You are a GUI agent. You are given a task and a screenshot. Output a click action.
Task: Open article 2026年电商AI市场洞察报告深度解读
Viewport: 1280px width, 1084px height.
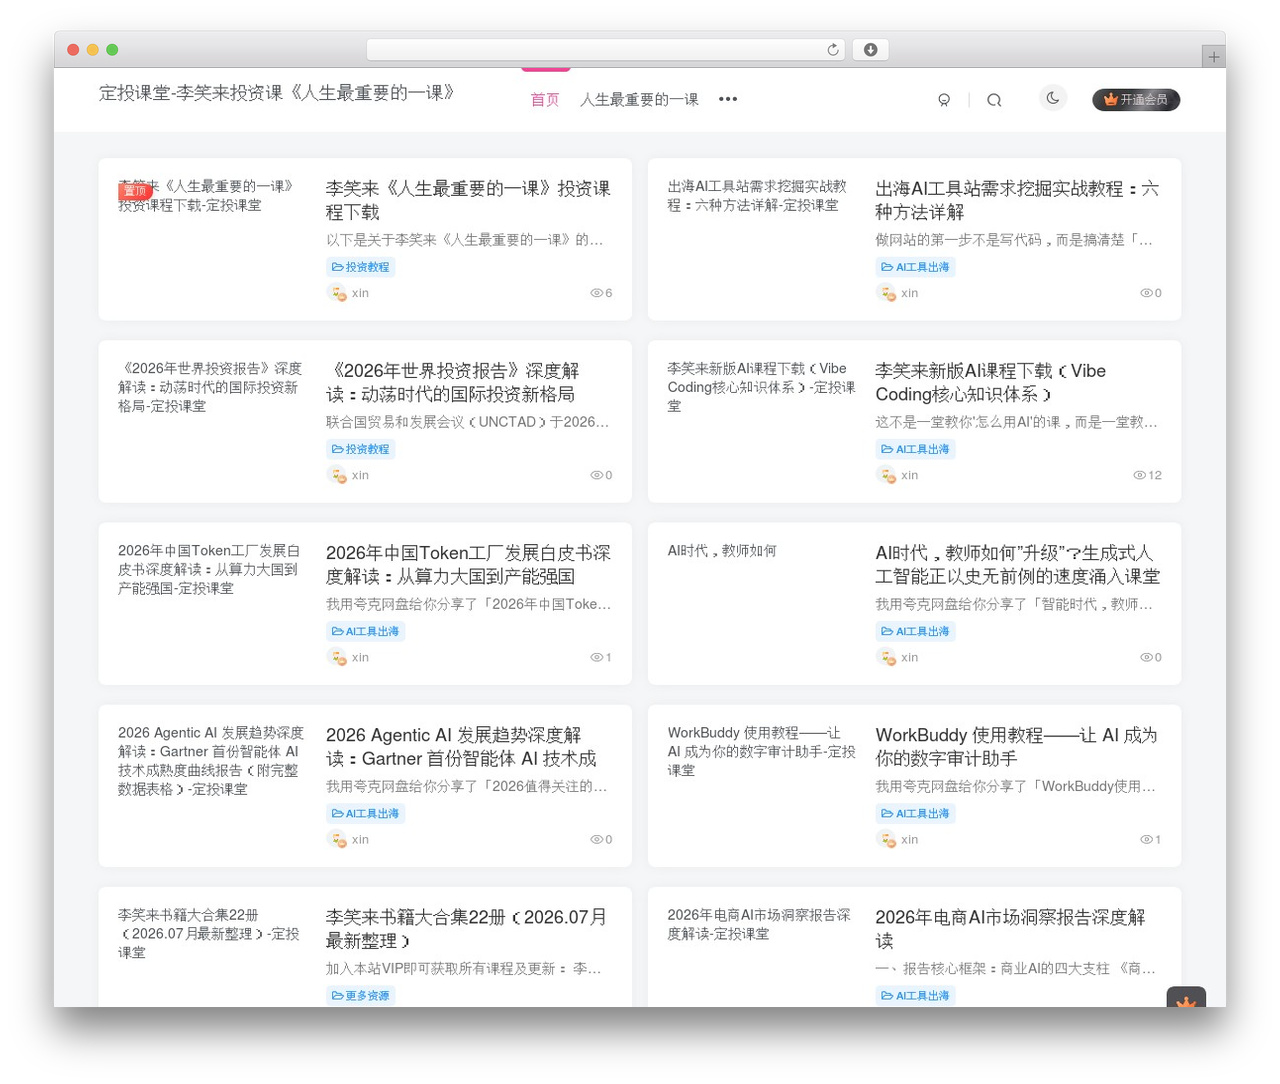tap(1010, 928)
